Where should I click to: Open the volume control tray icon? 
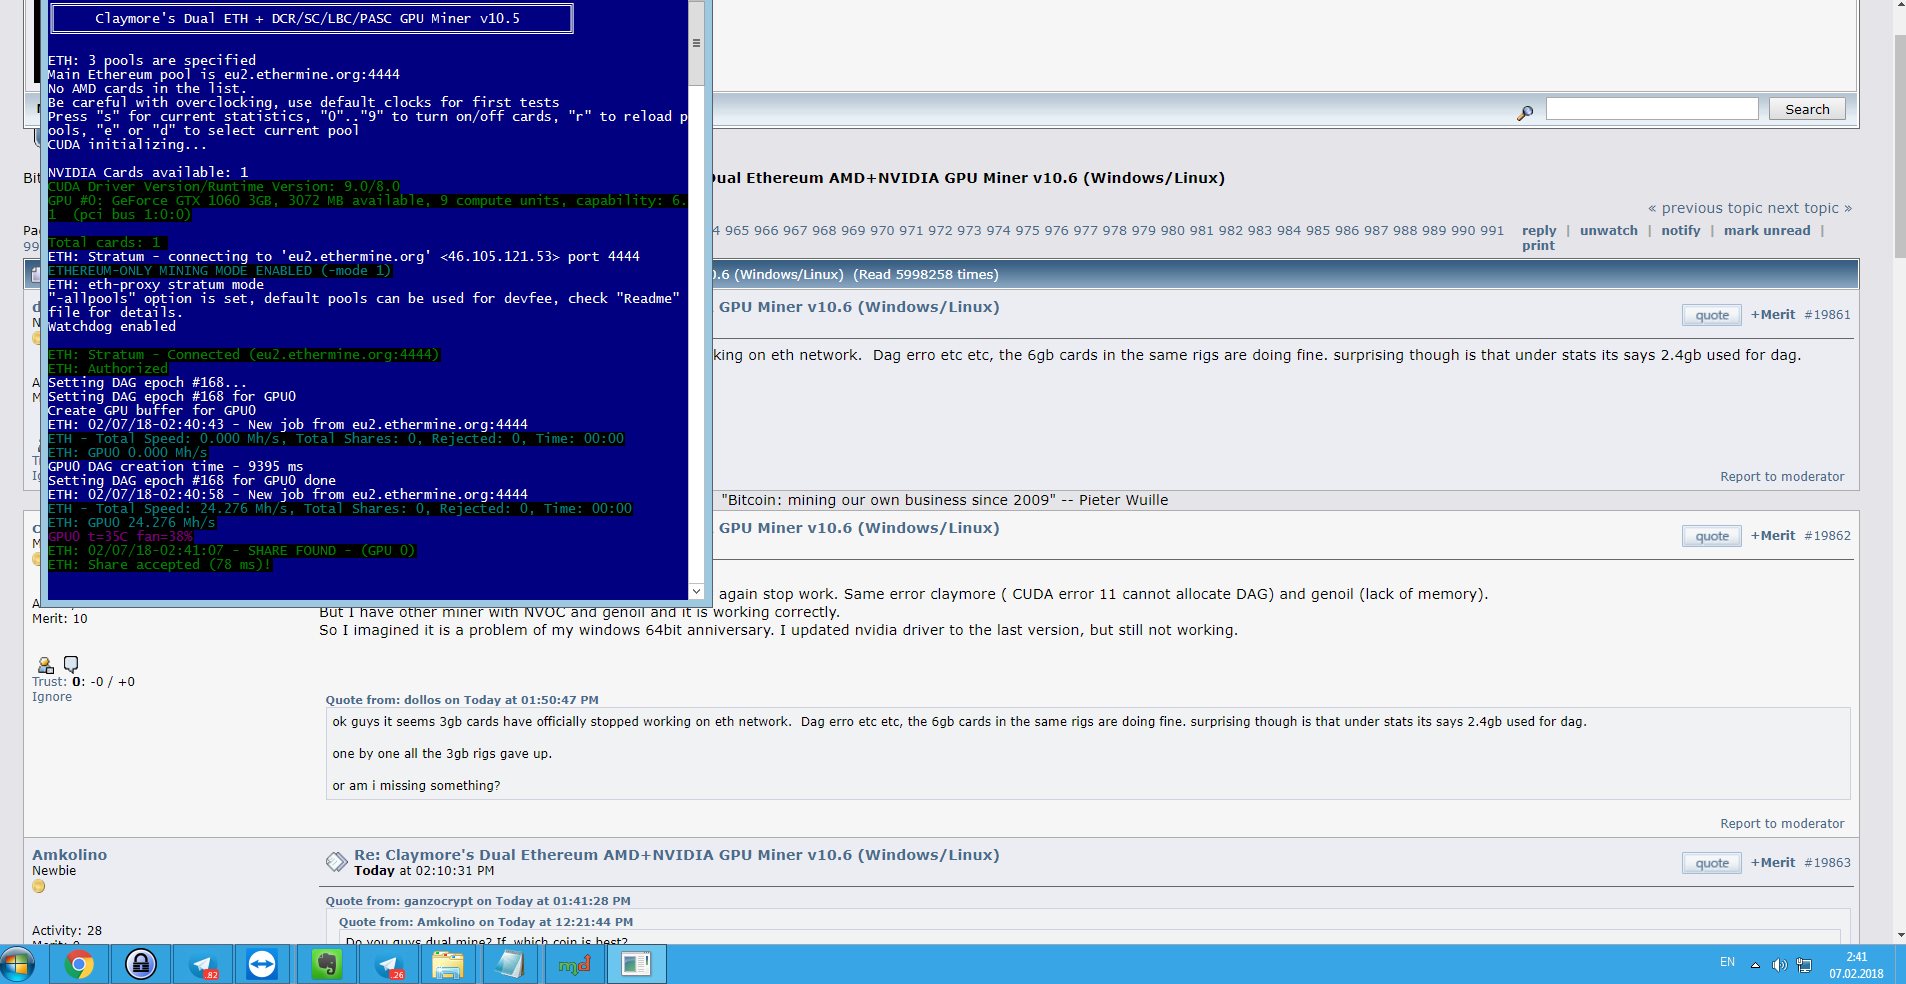pos(1779,965)
